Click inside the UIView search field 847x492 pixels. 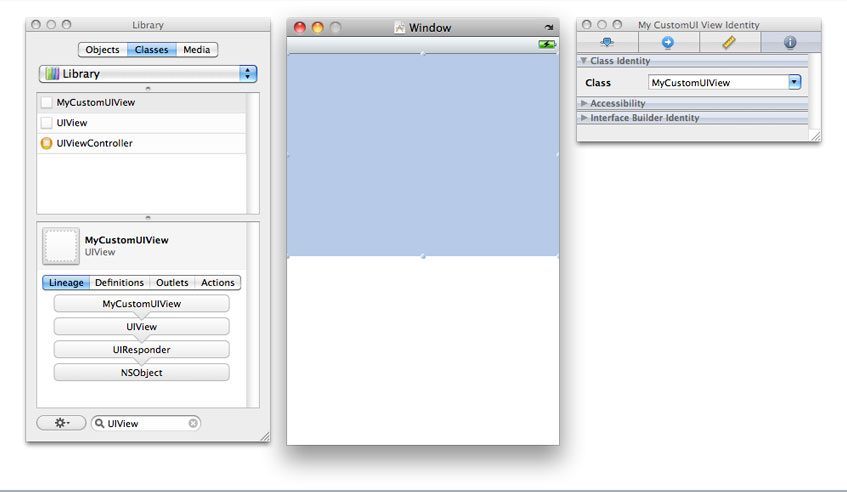[x=145, y=423]
